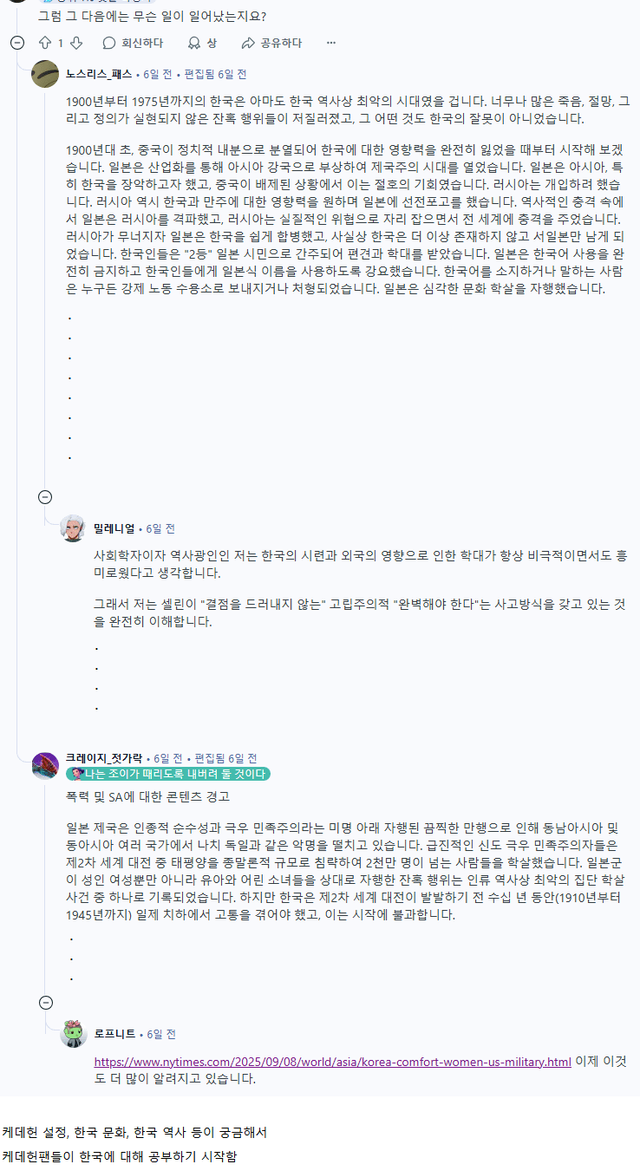
Task: Click the 회신하다 reply button
Action: tap(132, 43)
